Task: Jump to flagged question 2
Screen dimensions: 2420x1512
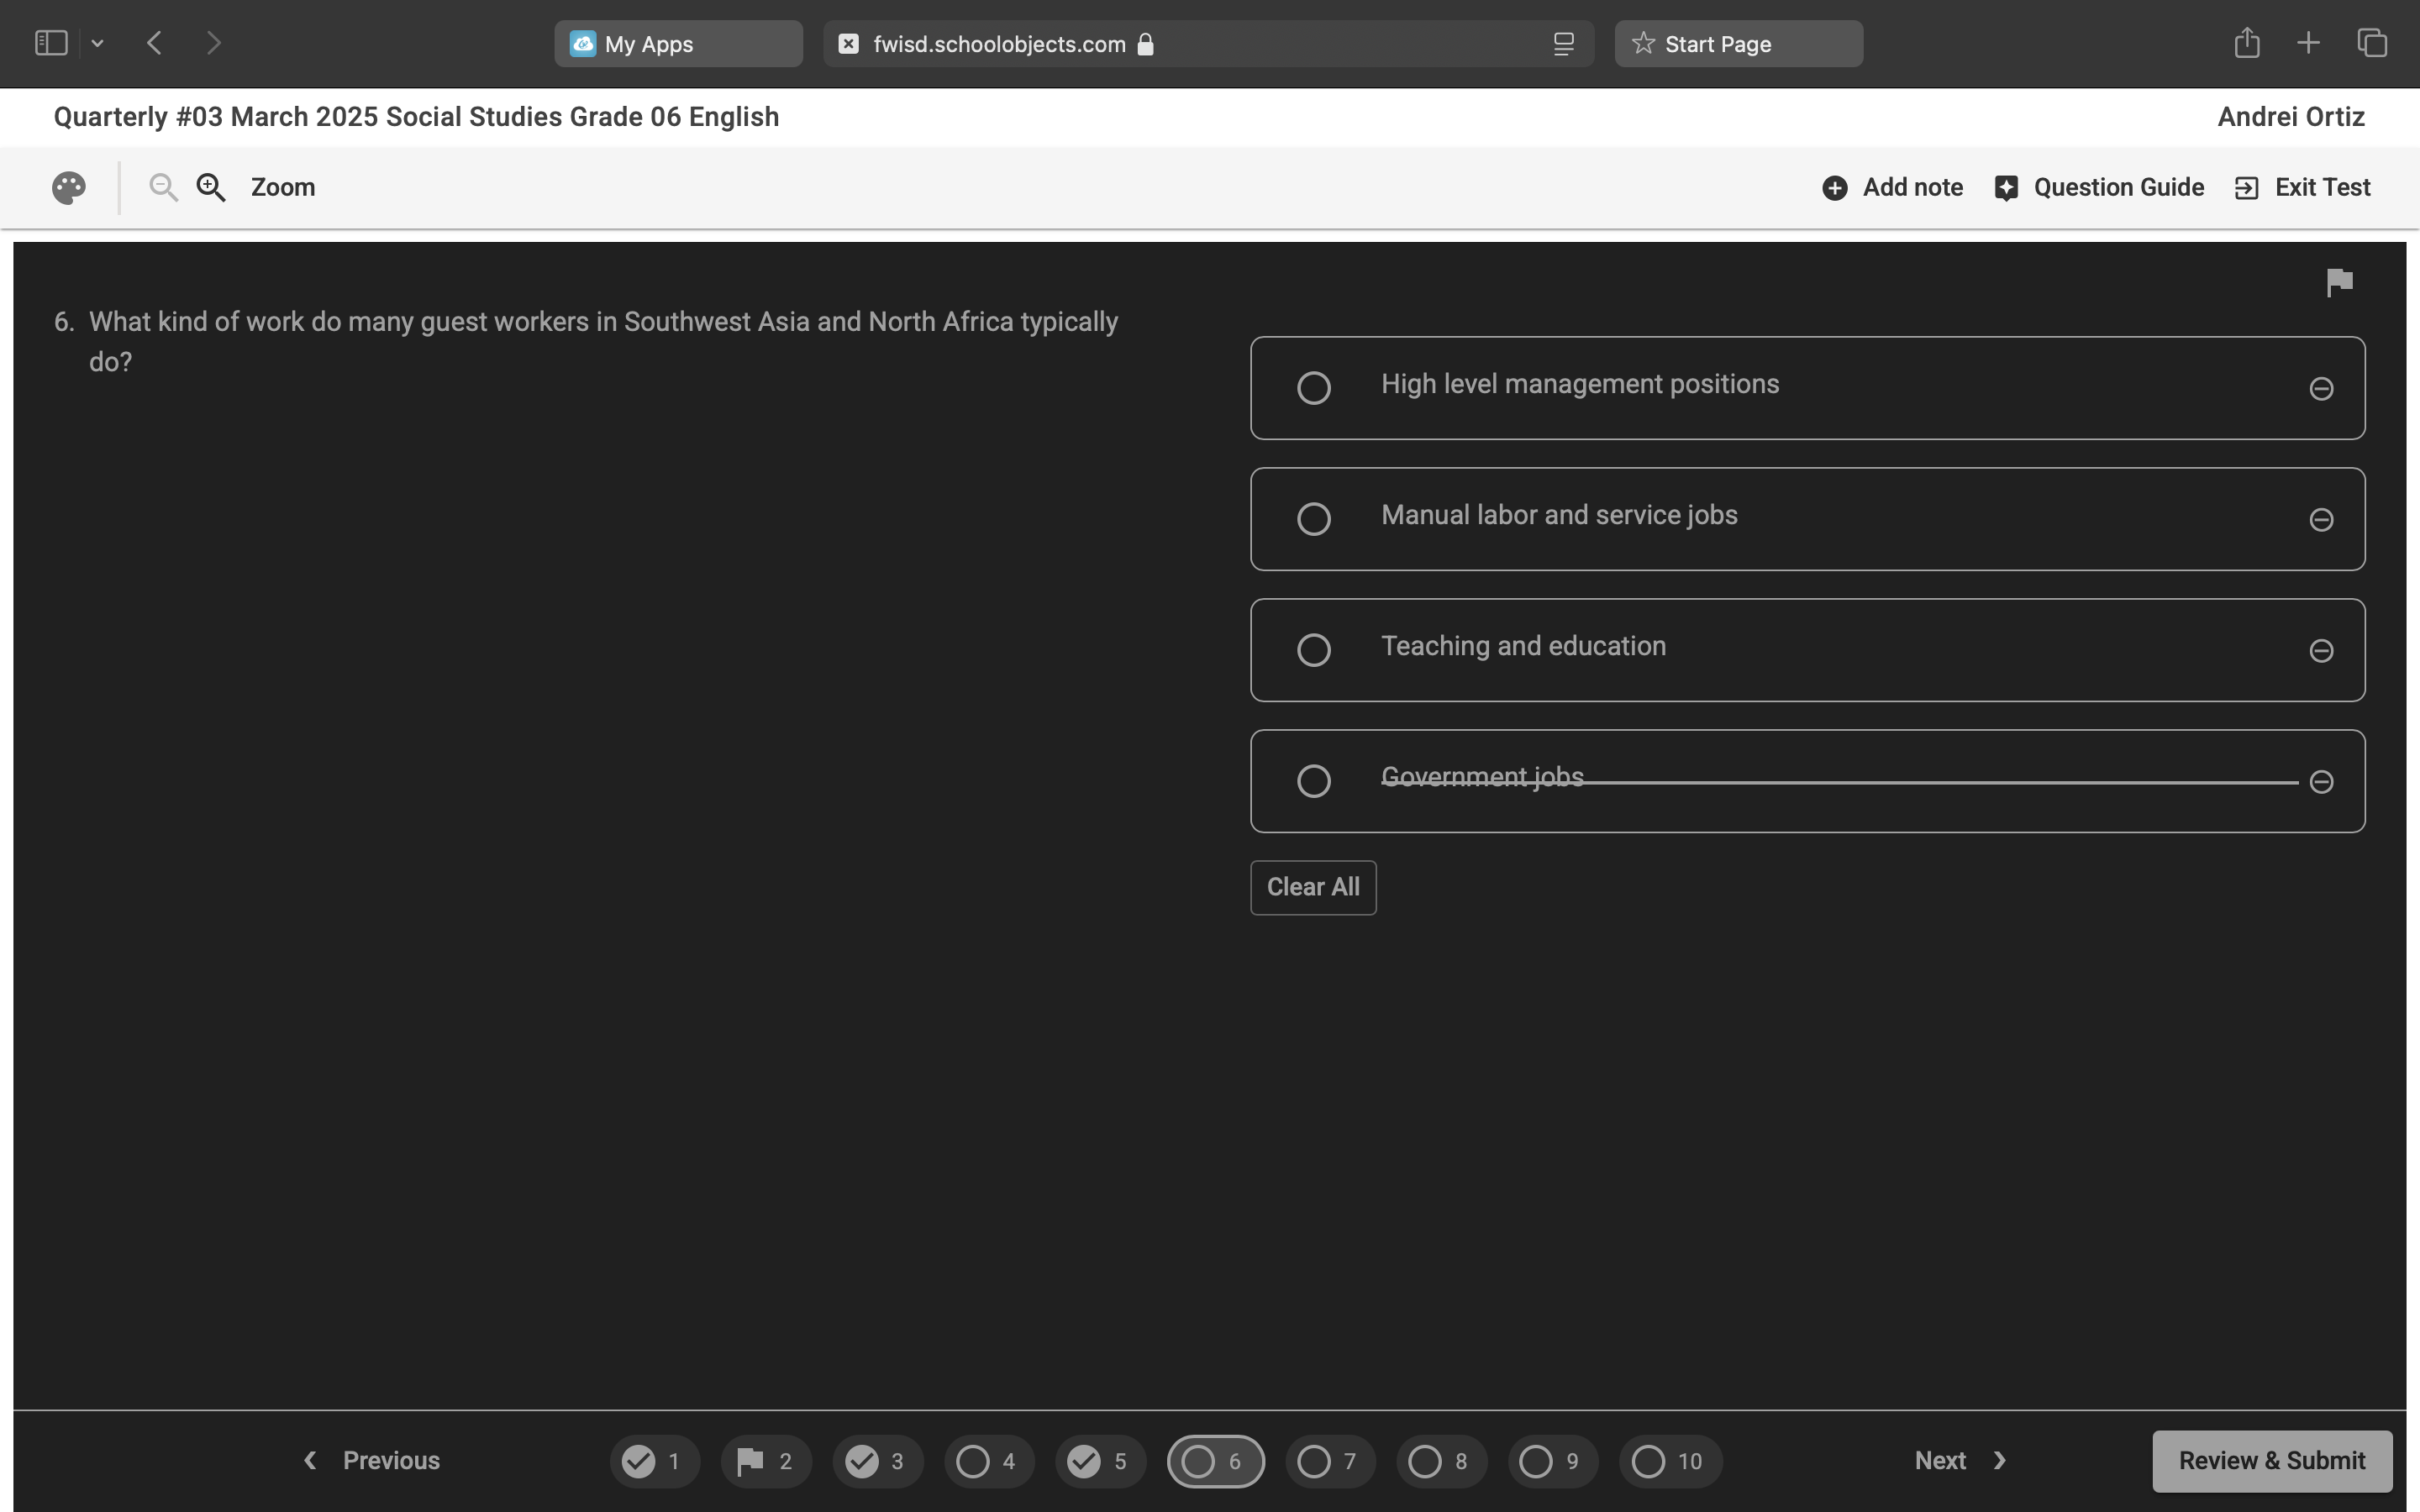Action: point(765,1461)
